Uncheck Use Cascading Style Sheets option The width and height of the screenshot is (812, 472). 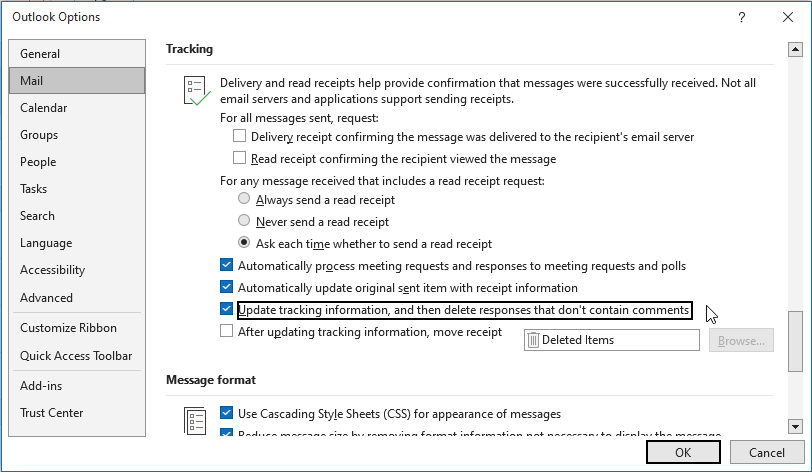tap(226, 412)
